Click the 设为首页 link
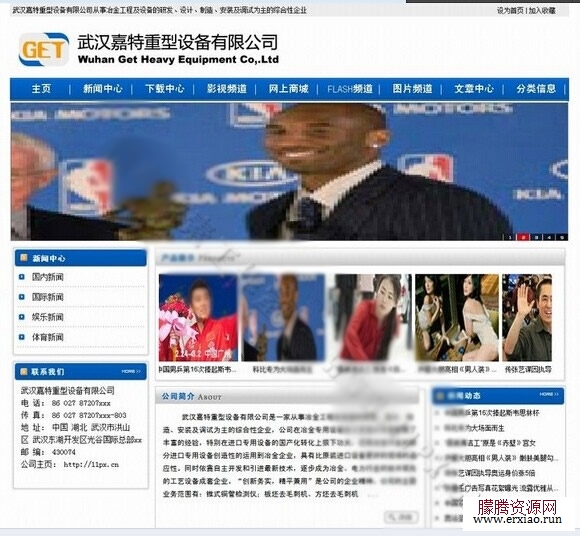 pos(510,10)
